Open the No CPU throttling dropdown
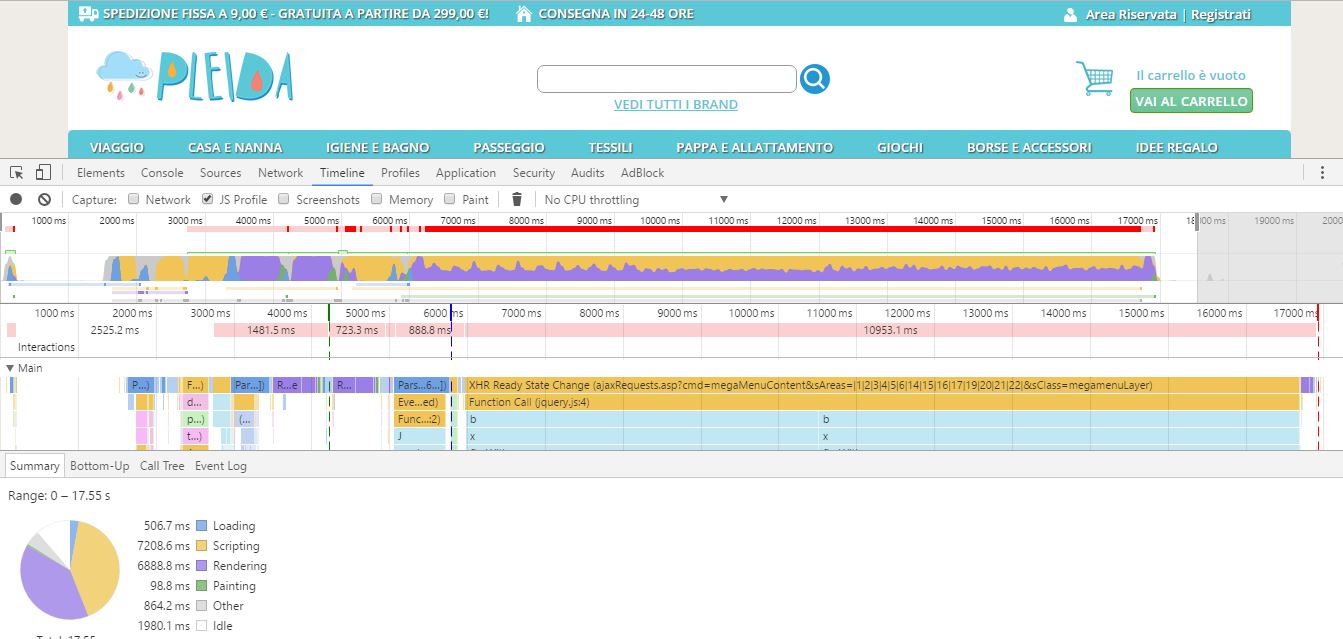 pyautogui.click(x=636, y=199)
